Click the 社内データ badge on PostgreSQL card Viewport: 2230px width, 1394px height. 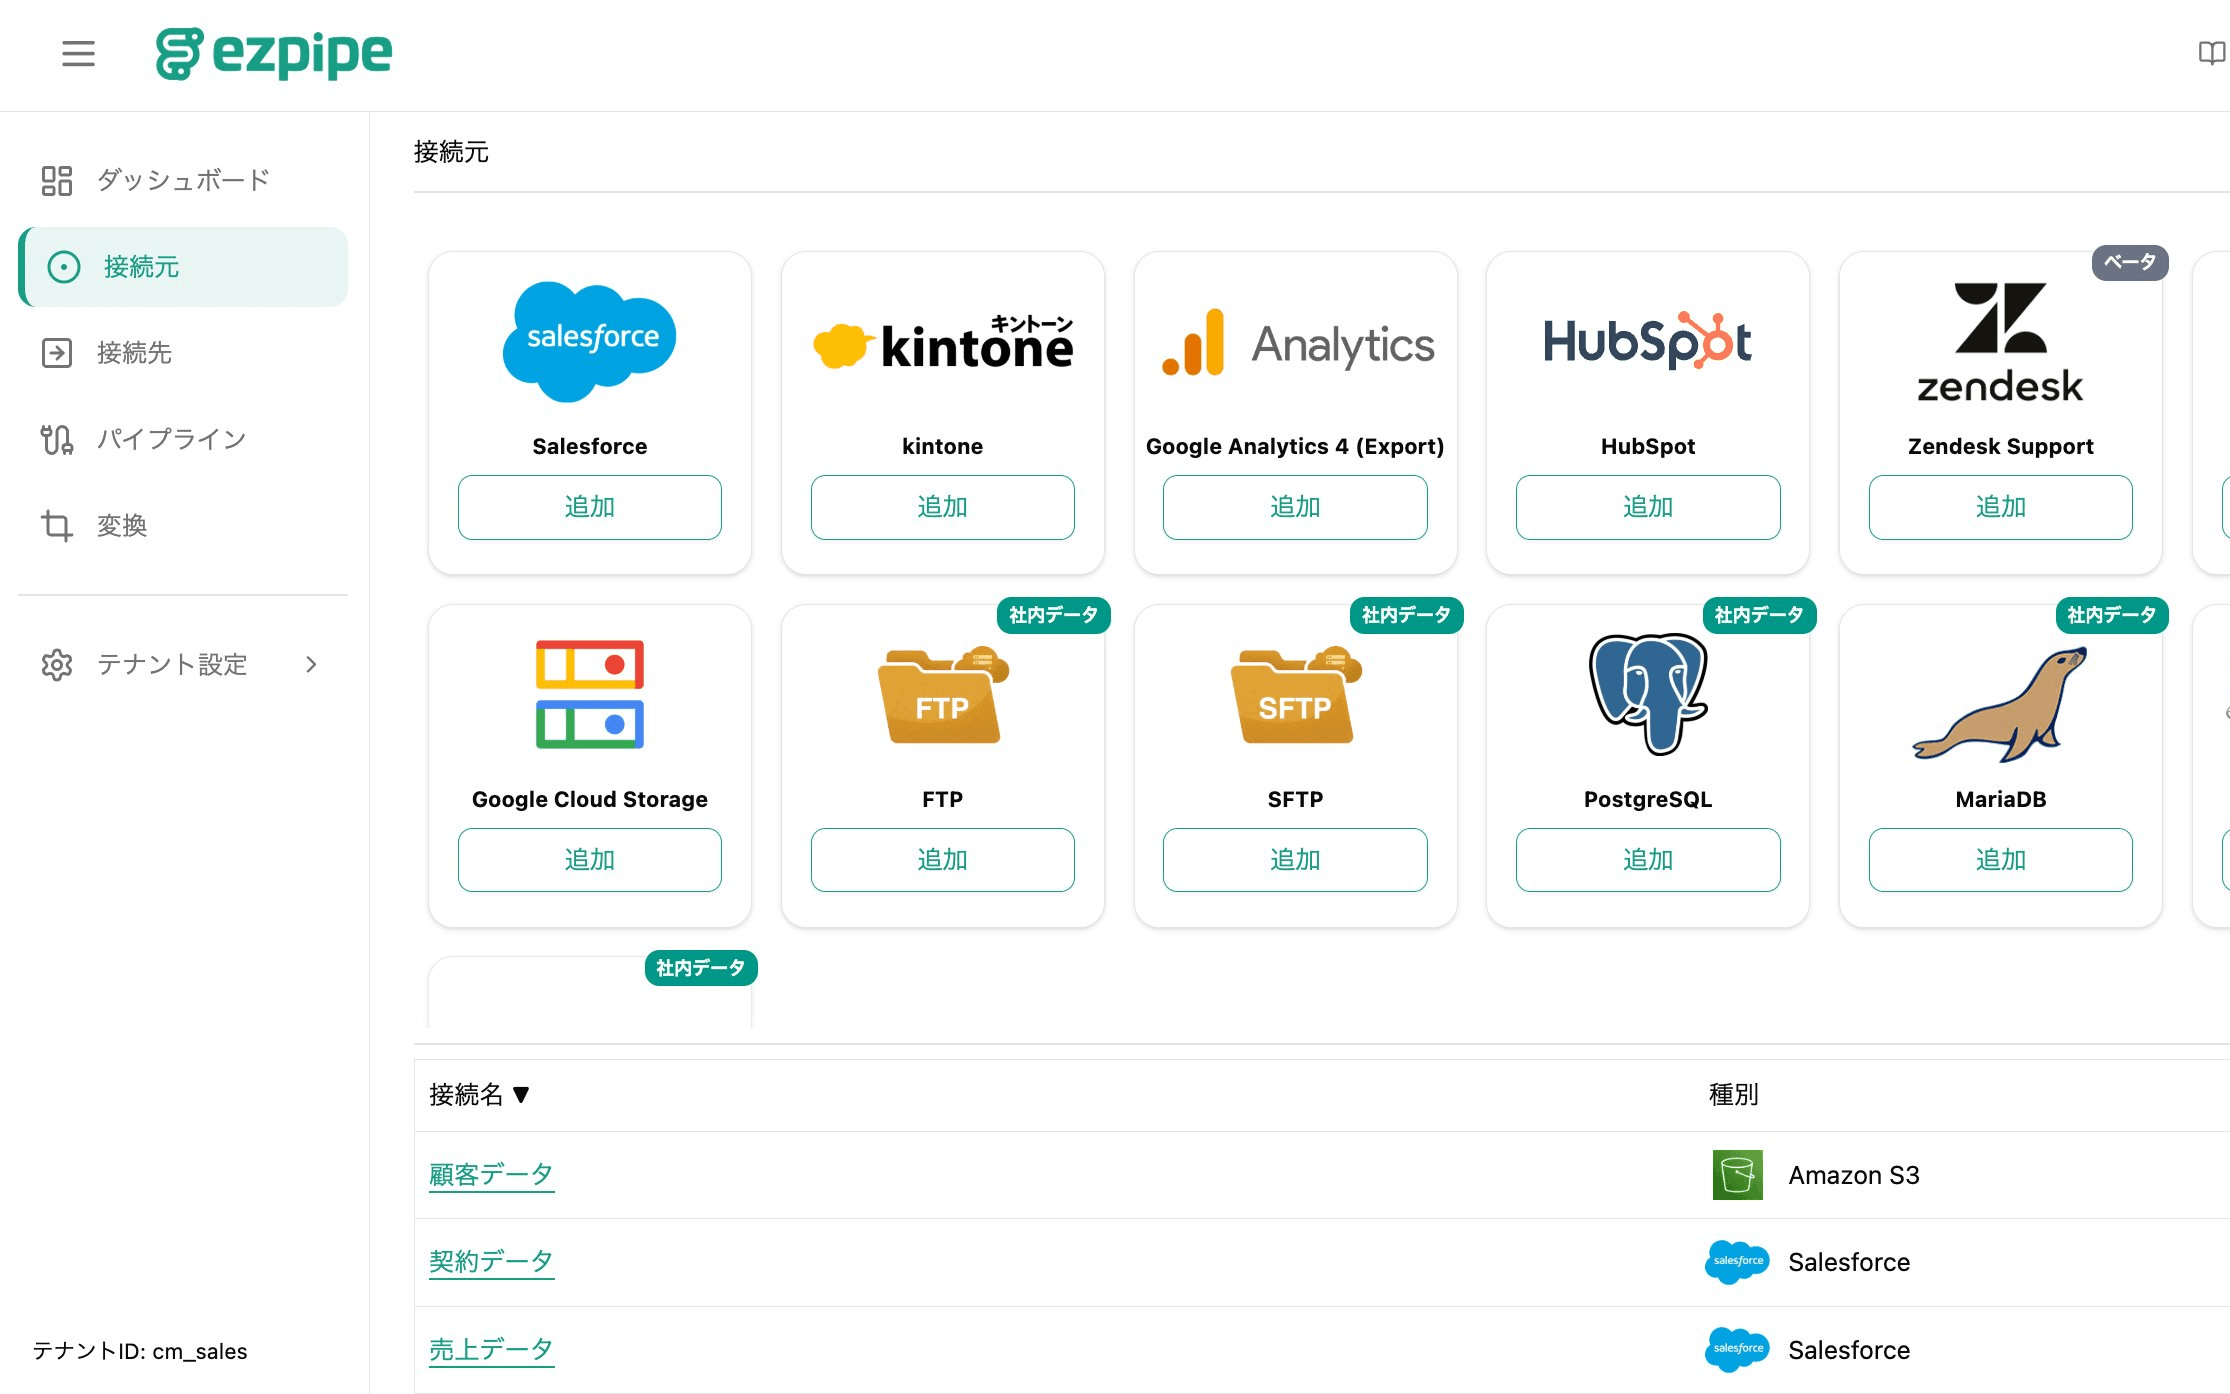click(x=1759, y=615)
